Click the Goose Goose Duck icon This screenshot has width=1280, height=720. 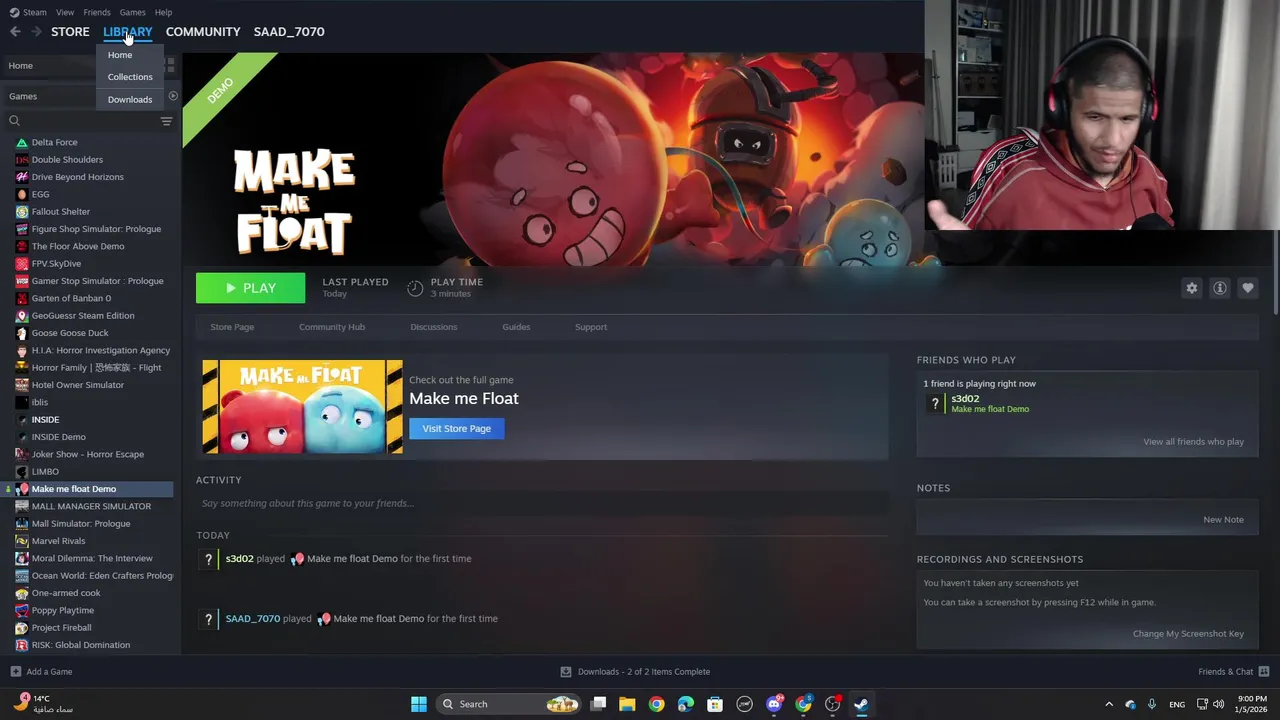click(x=22, y=333)
